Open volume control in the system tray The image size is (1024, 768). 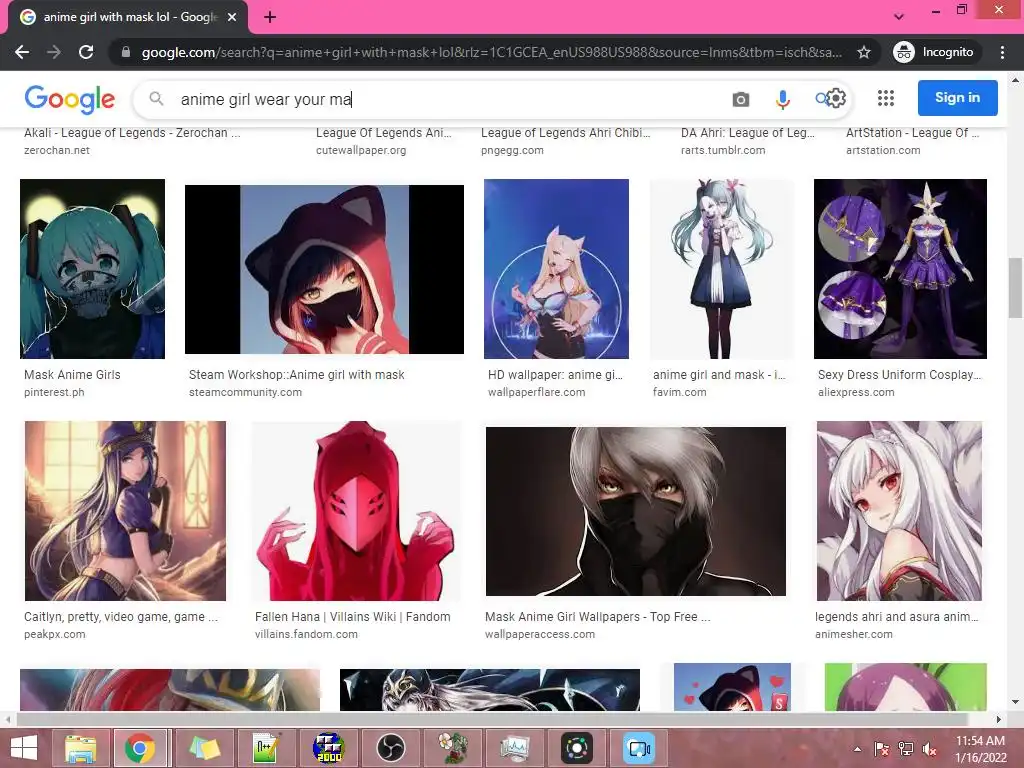[929, 748]
